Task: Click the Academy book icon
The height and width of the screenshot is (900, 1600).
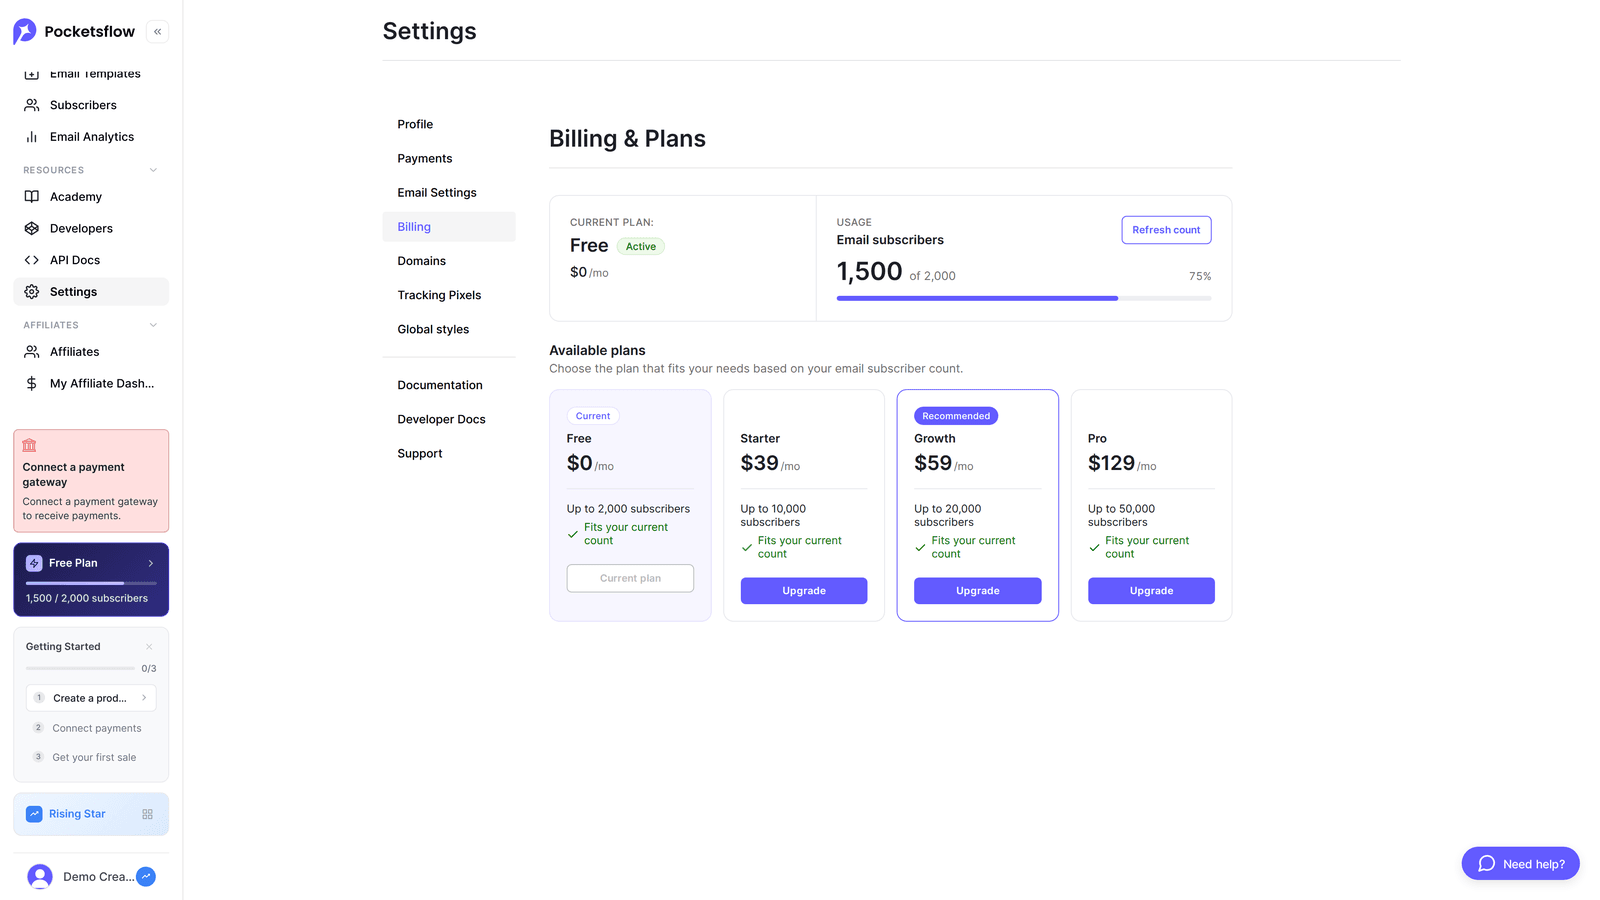Action: [32, 197]
